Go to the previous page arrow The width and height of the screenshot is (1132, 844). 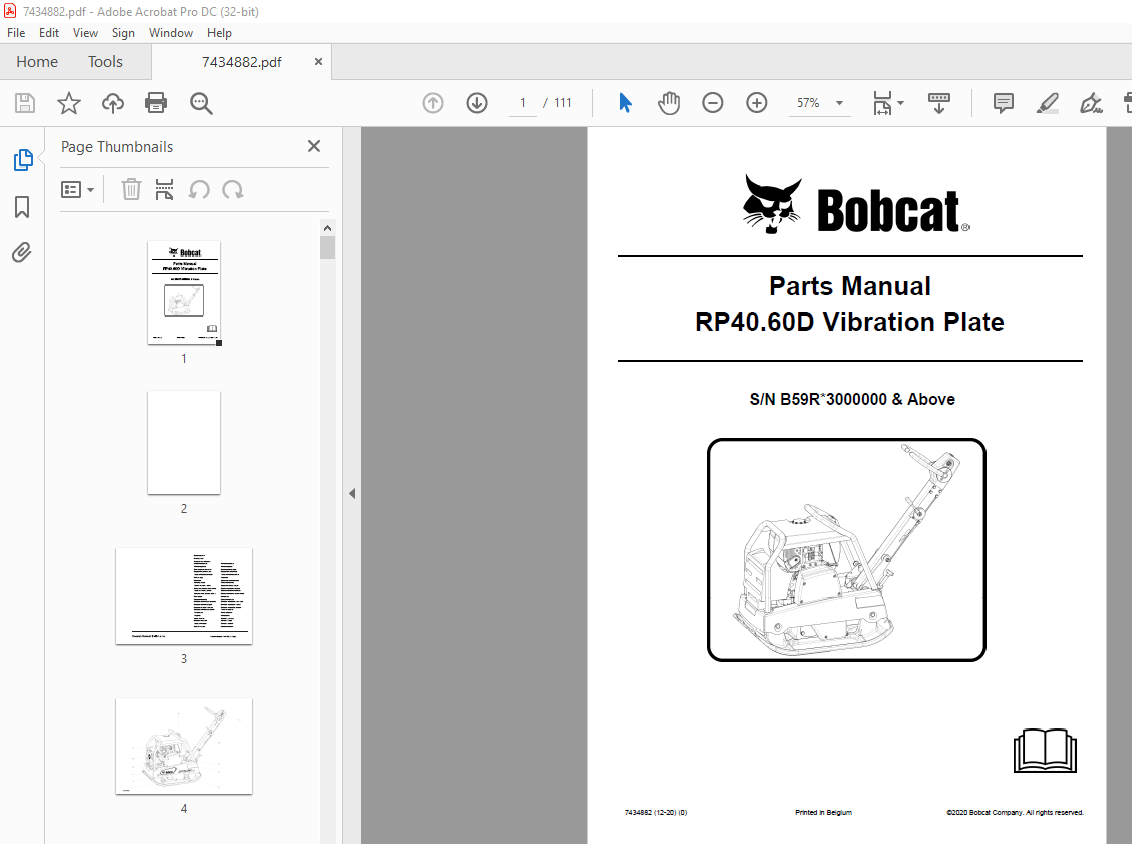[x=432, y=103]
